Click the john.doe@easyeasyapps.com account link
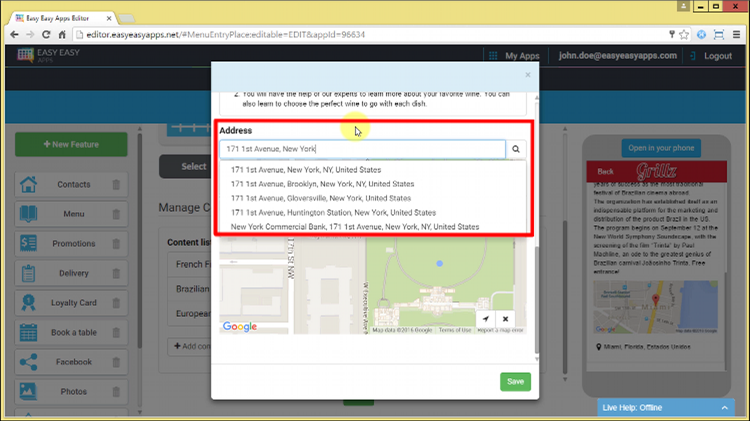The height and width of the screenshot is (421, 750). (x=618, y=55)
